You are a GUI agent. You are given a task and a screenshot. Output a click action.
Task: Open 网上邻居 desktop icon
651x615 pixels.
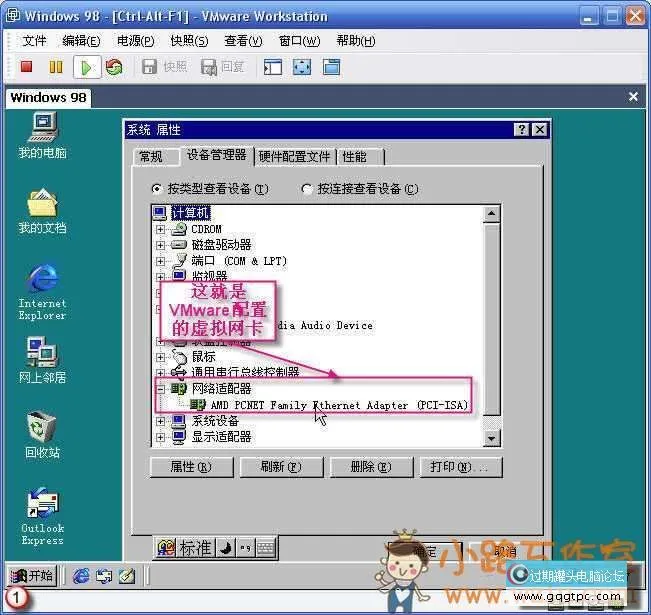pos(42,360)
